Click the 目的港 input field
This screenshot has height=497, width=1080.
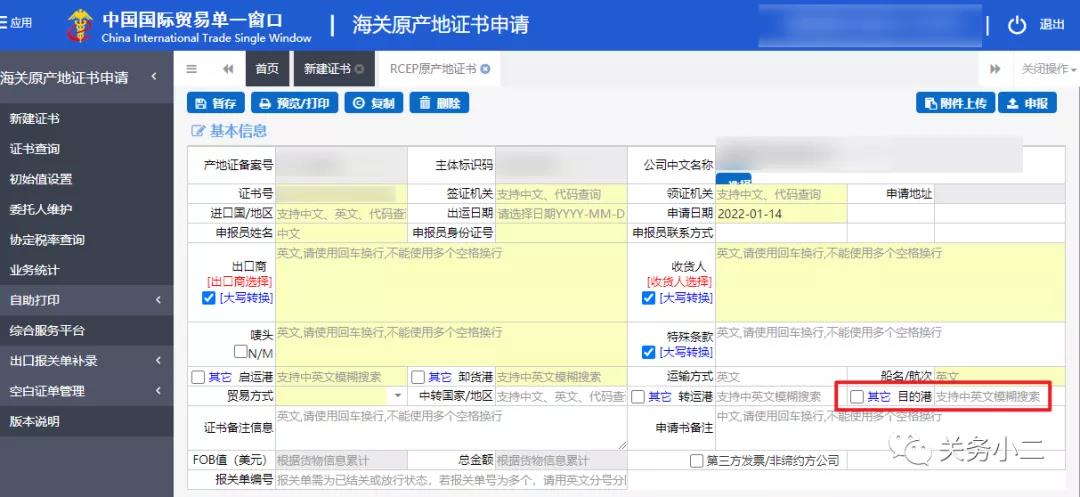[x=990, y=396]
